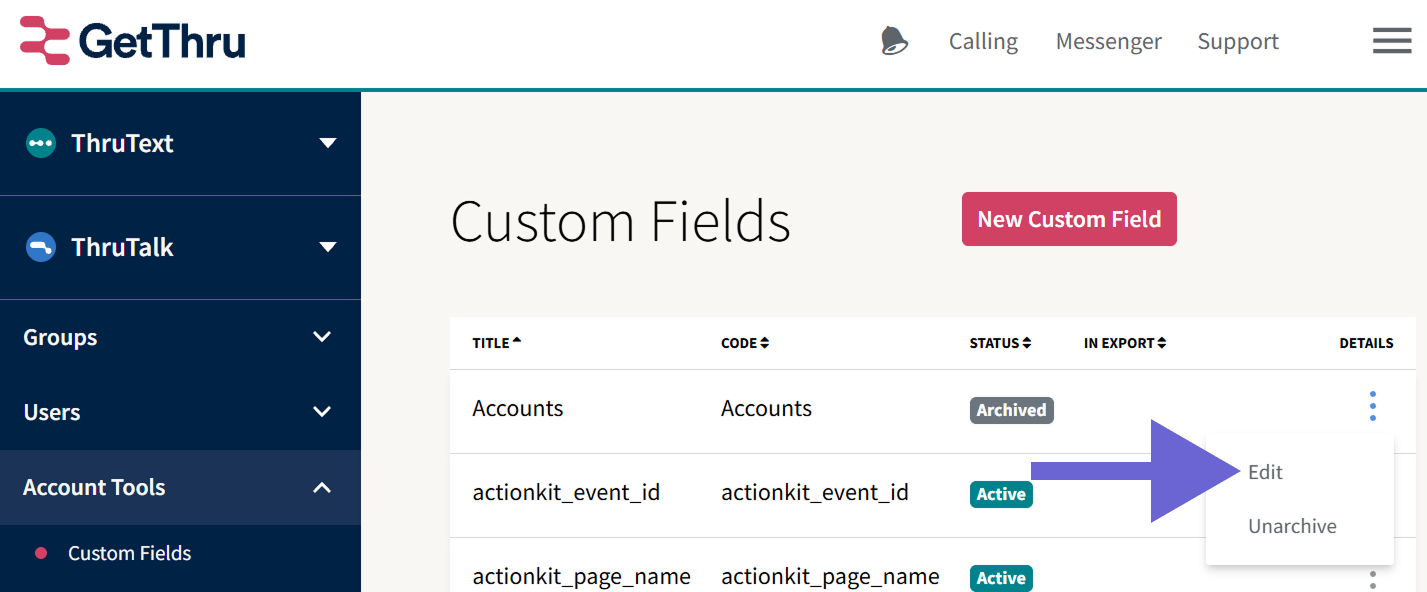Open the notifications bell
The width and height of the screenshot is (1427, 592).
[x=894, y=41]
